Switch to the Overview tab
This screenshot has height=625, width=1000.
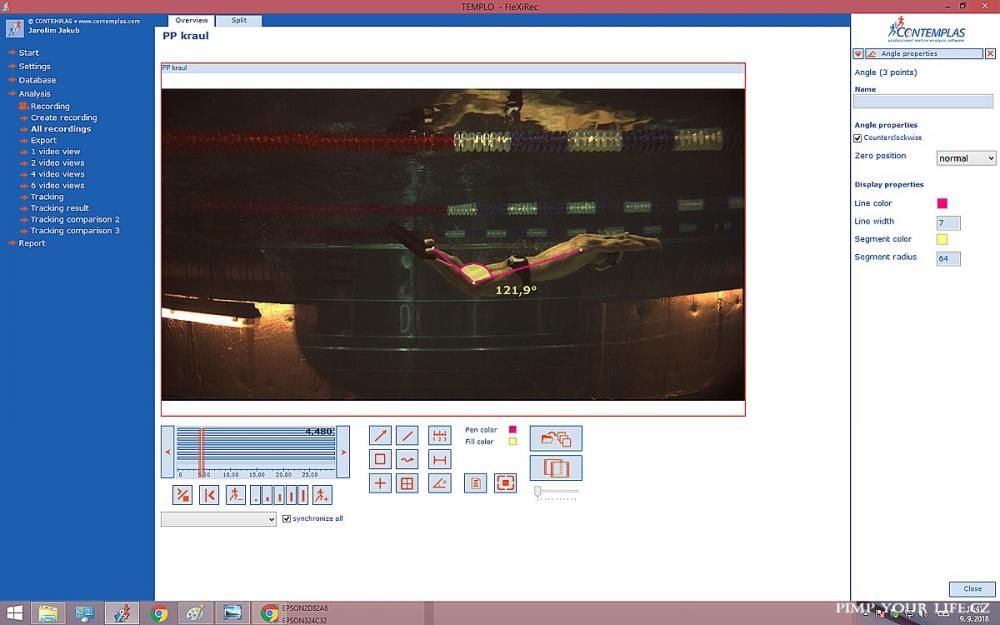tap(191, 20)
